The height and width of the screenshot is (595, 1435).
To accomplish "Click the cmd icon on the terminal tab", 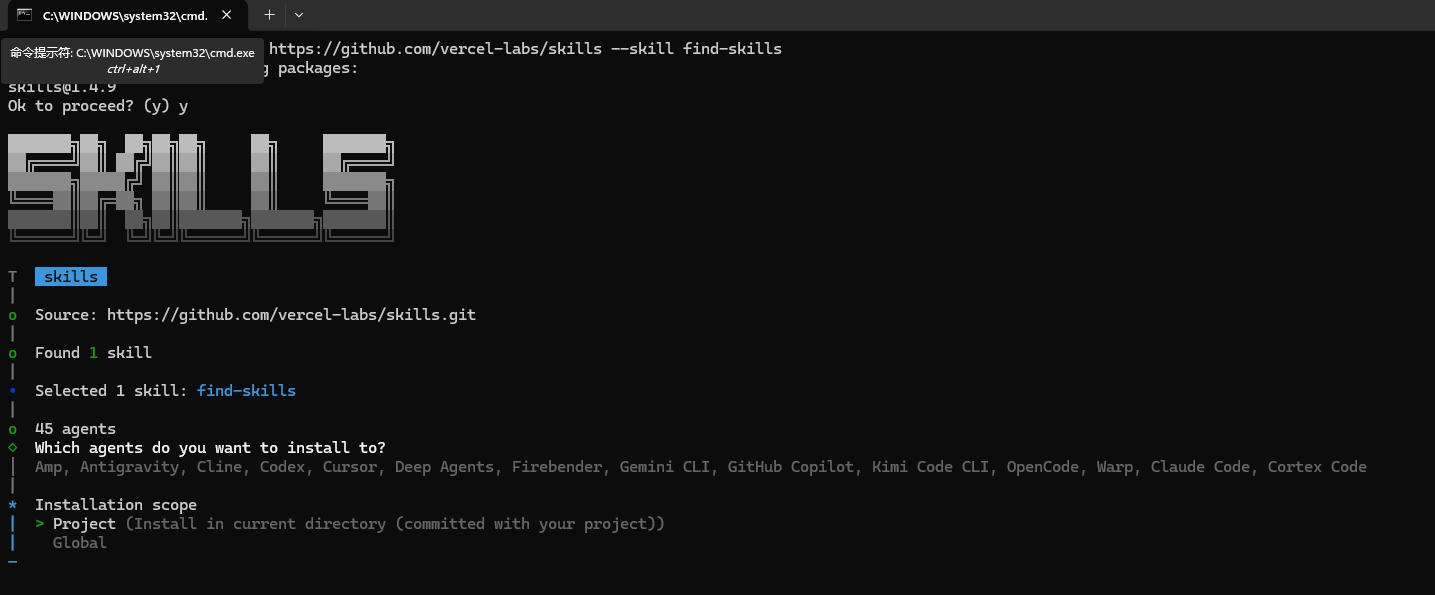I will (23, 15).
